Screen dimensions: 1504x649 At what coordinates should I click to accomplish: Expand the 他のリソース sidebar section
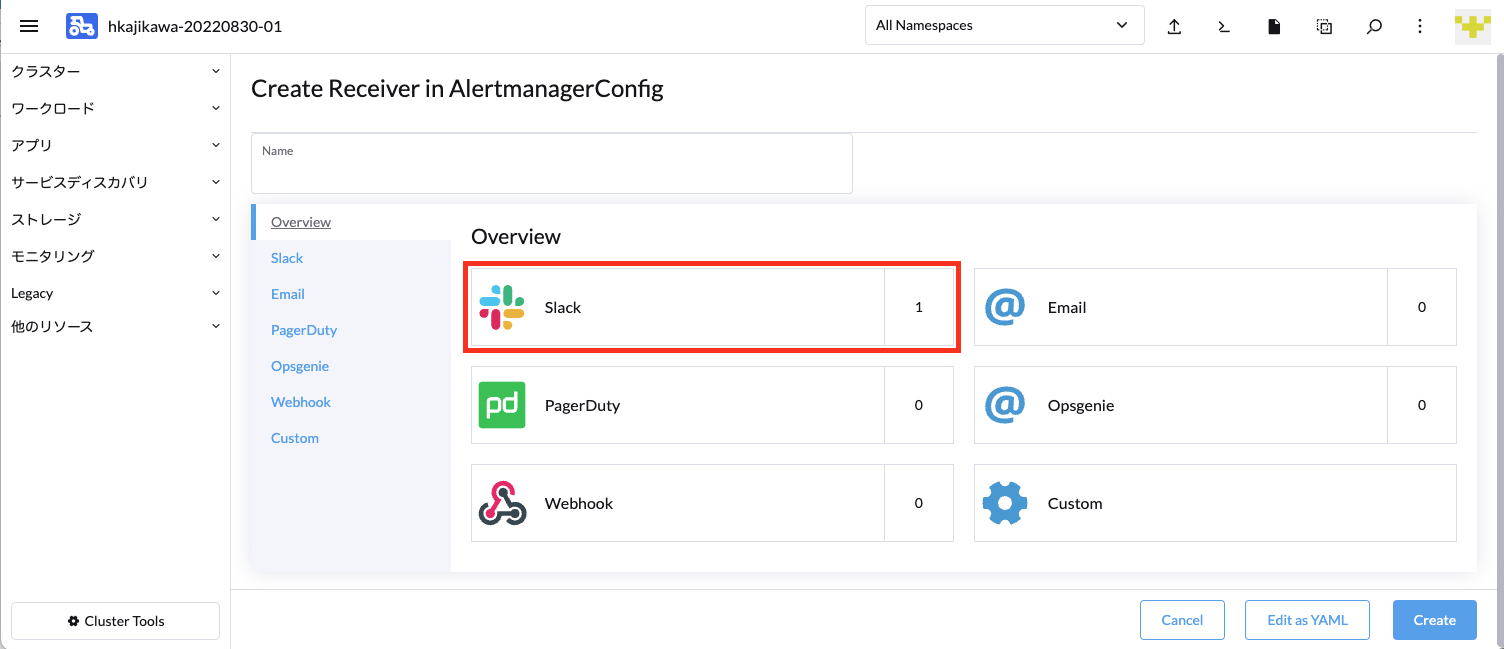(x=116, y=327)
